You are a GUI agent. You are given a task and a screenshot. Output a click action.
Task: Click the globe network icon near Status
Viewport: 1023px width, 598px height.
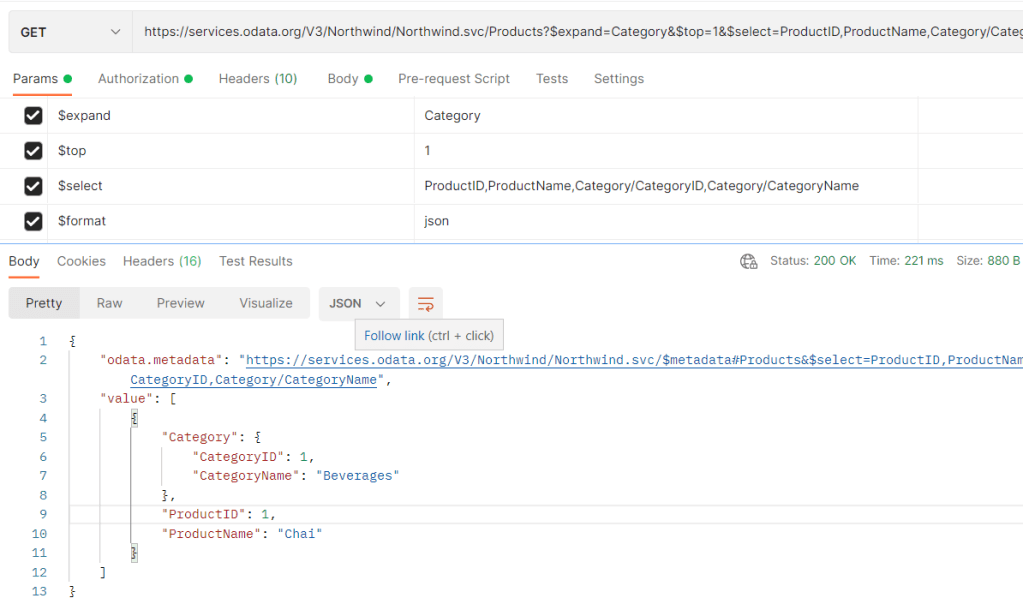point(748,261)
